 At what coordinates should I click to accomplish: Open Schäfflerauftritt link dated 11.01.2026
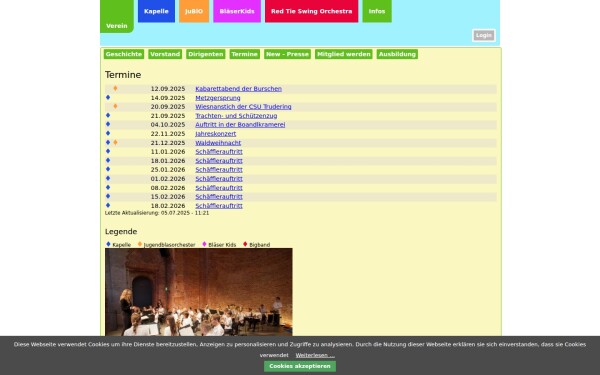coord(219,152)
